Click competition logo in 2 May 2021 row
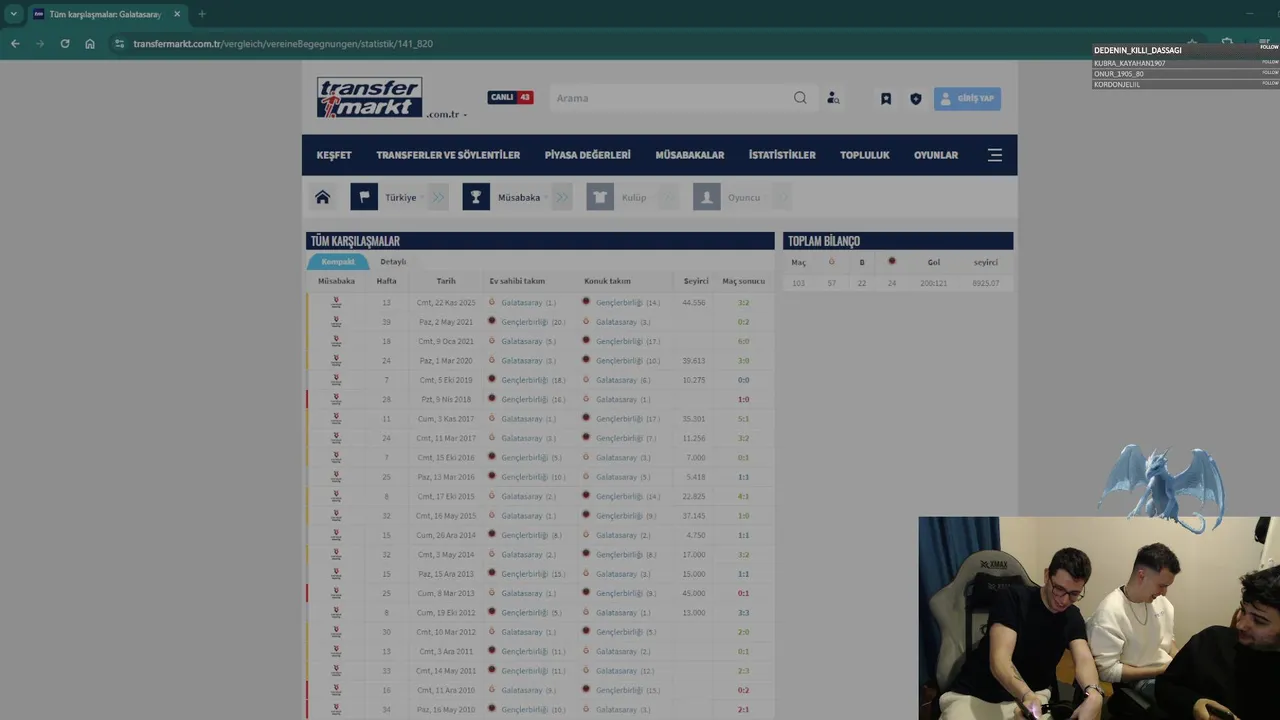Screen dimensions: 1280x720 [336, 322]
